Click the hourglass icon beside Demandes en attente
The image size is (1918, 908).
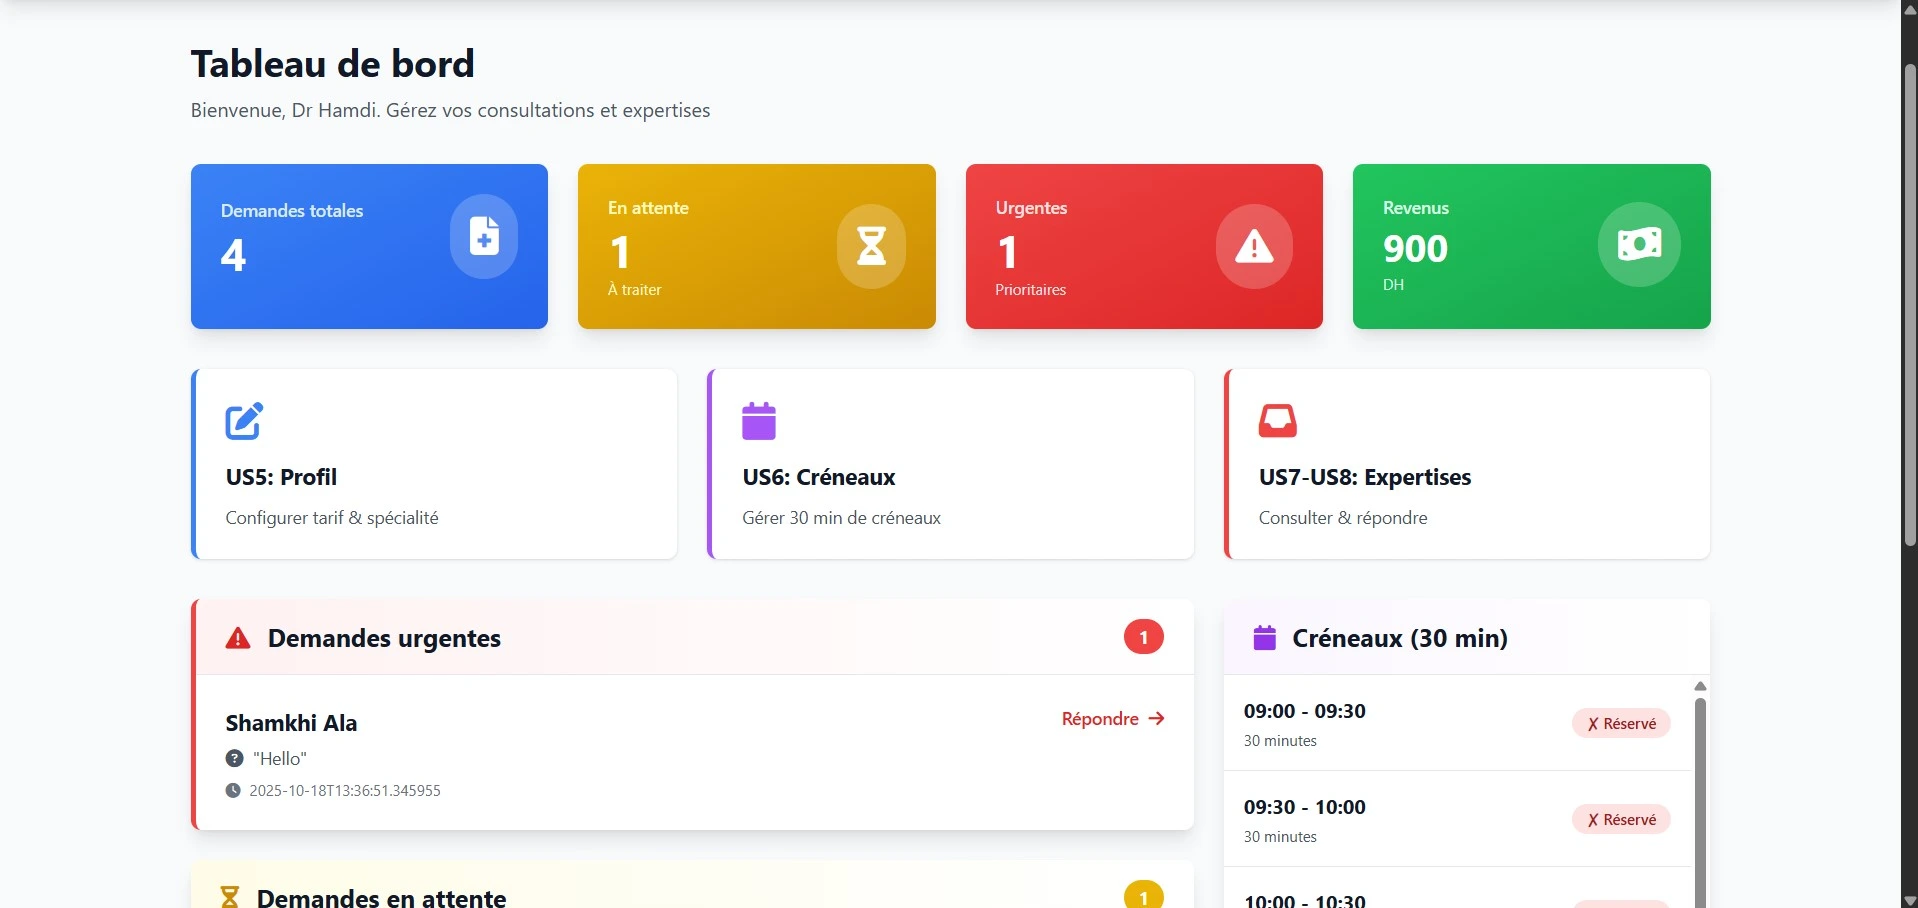tap(230, 897)
